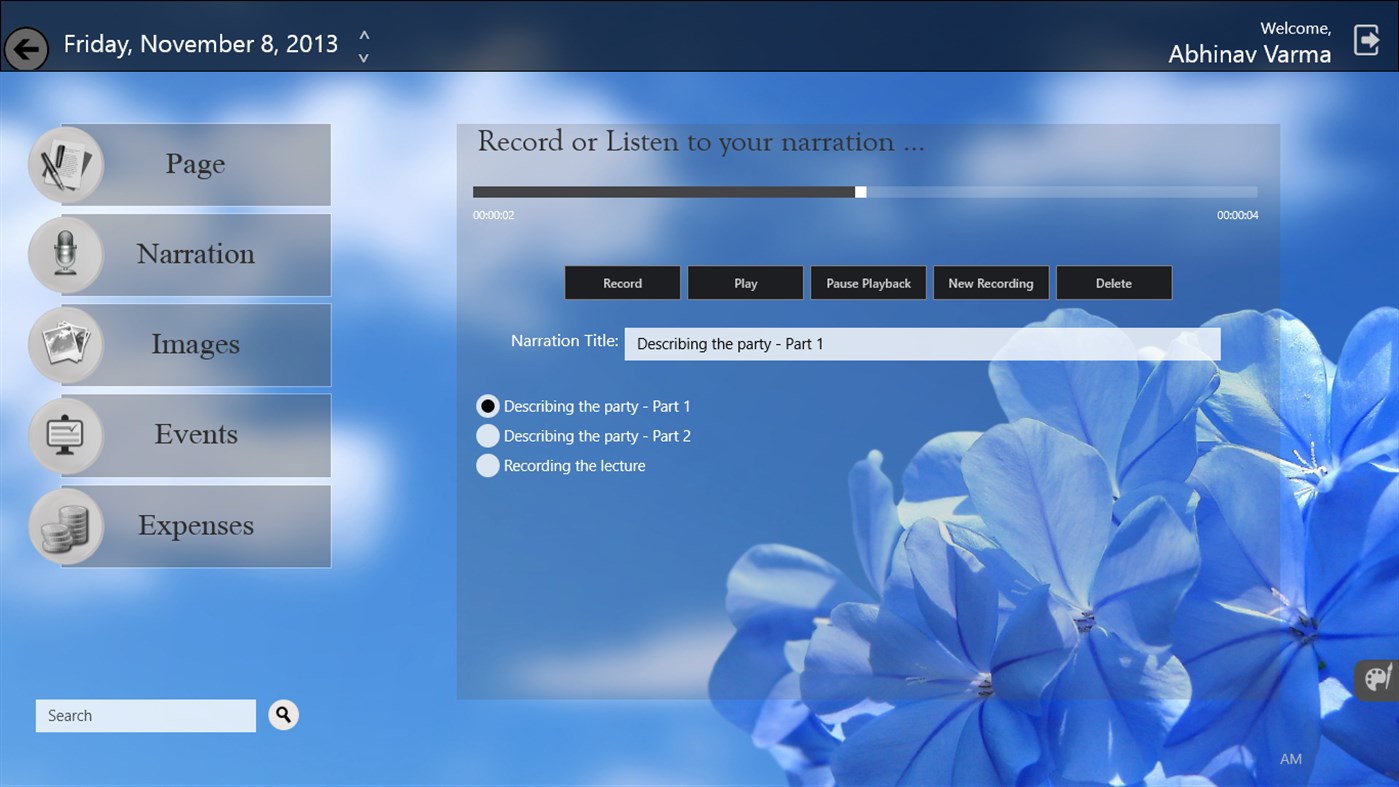Click the playback progress slider handle
The width and height of the screenshot is (1399, 787).
point(861,192)
